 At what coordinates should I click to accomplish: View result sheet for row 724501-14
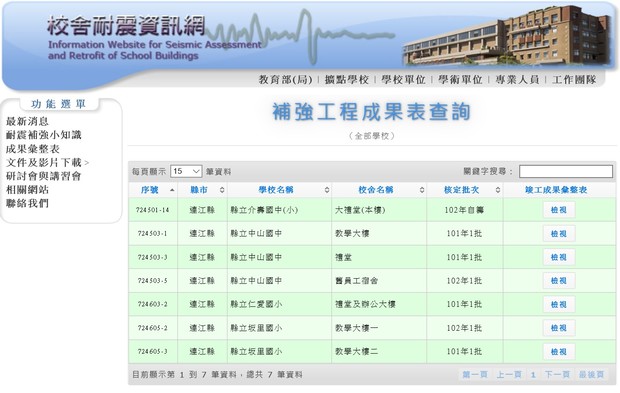559,210
